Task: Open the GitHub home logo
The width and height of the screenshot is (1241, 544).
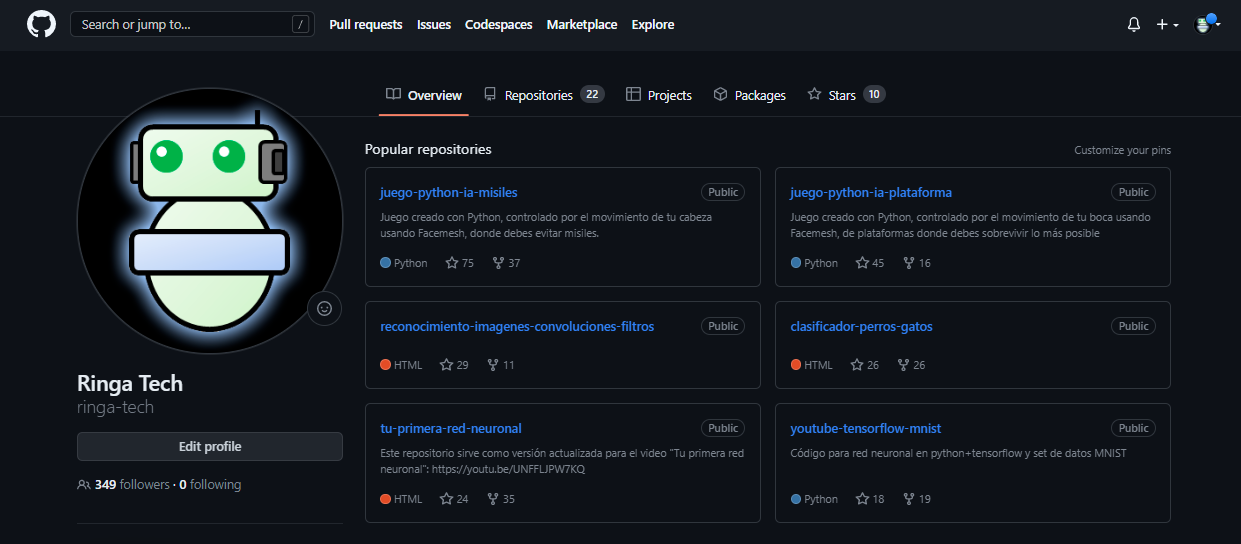Action: (x=41, y=24)
